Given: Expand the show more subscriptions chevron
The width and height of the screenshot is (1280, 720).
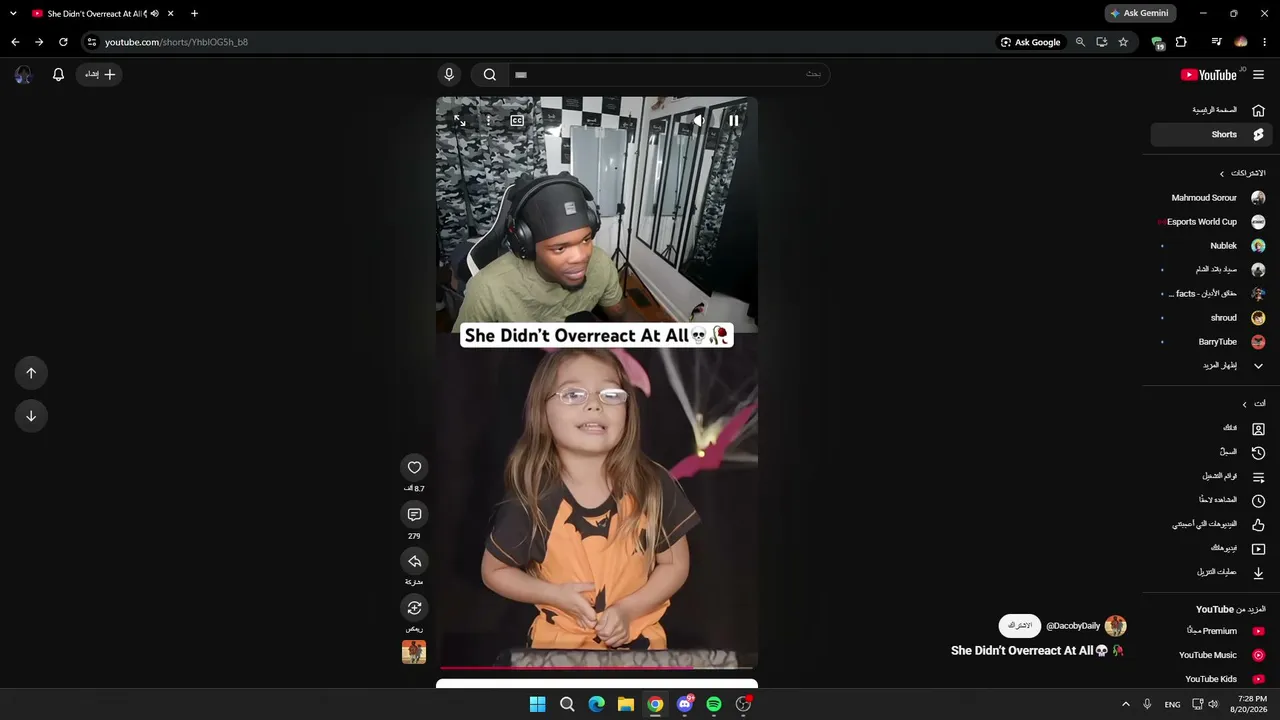Looking at the screenshot, I should pos(1258,366).
